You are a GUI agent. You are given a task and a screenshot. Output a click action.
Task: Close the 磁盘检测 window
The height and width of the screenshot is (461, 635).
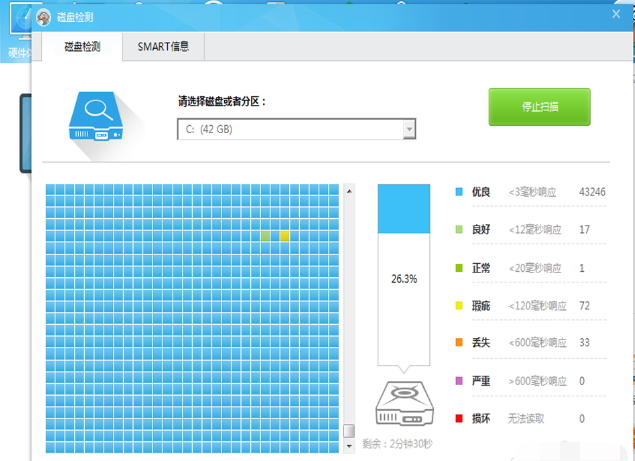pos(615,16)
